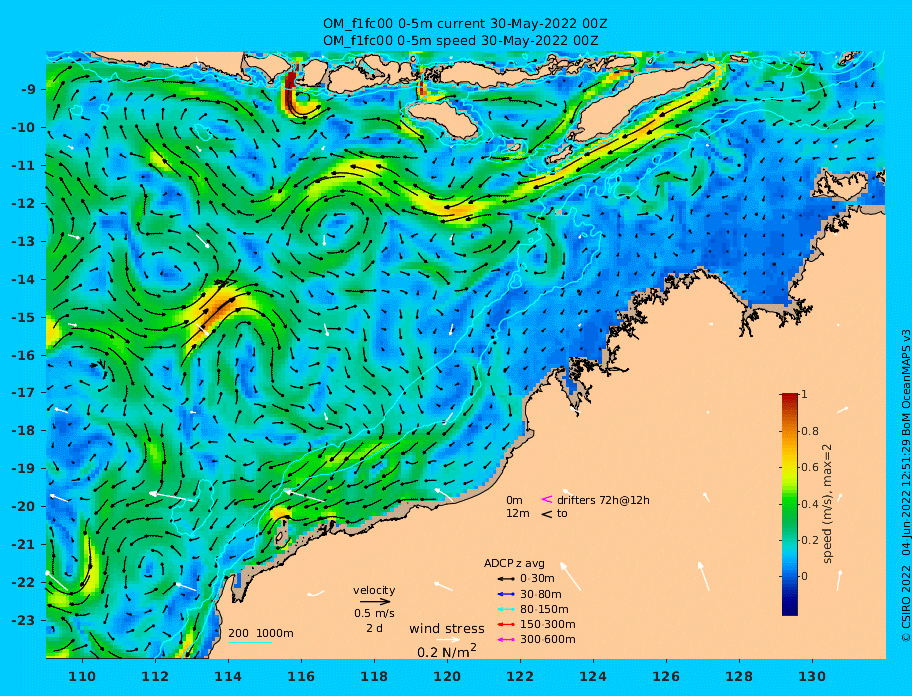This screenshot has width=912, height=696.
Task: Click the magenta 0m drifter arrowhead icon
Action: coord(547,499)
